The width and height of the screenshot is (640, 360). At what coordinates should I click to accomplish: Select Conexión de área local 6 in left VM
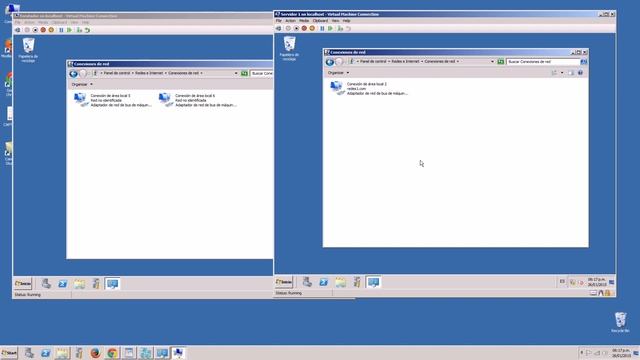[198, 100]
